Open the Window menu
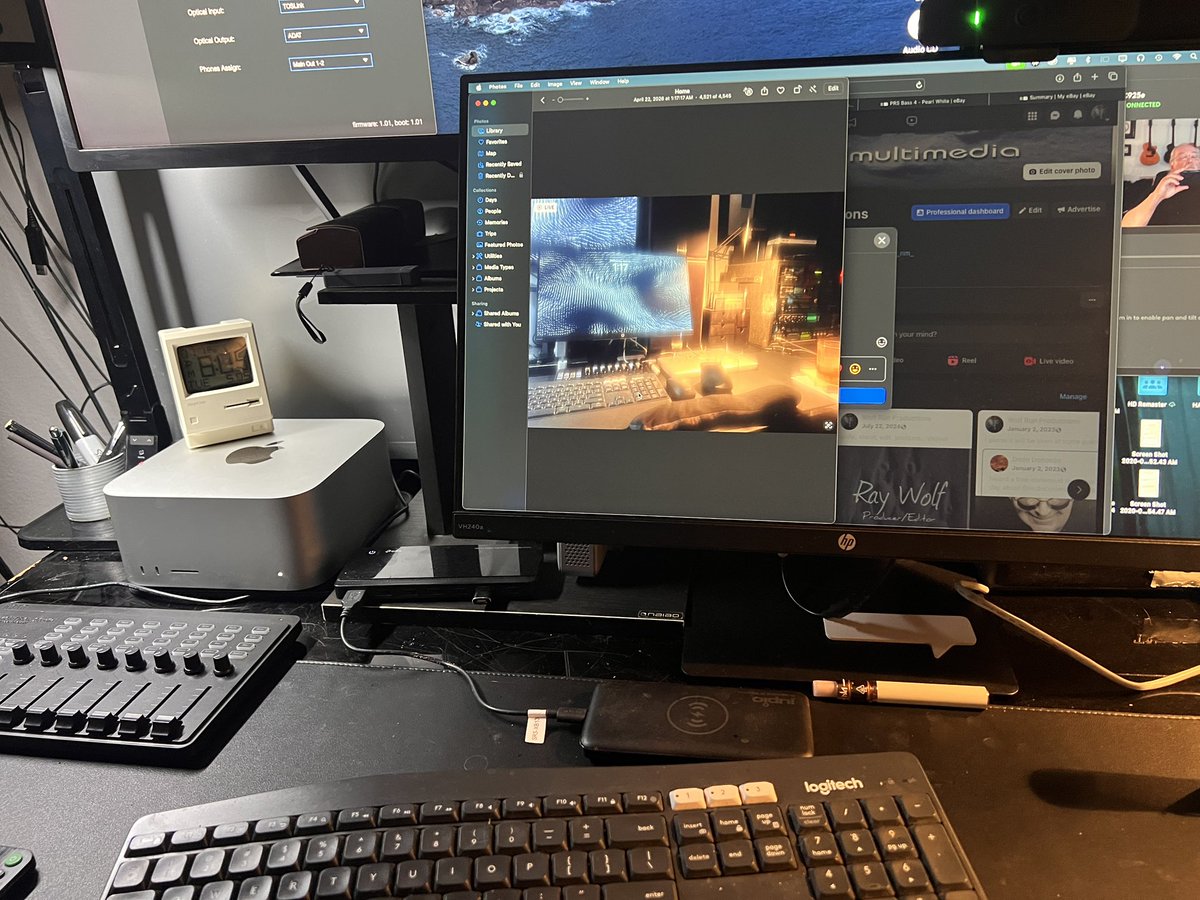This screenshot has height=900, width=1200. click(599, 82)
